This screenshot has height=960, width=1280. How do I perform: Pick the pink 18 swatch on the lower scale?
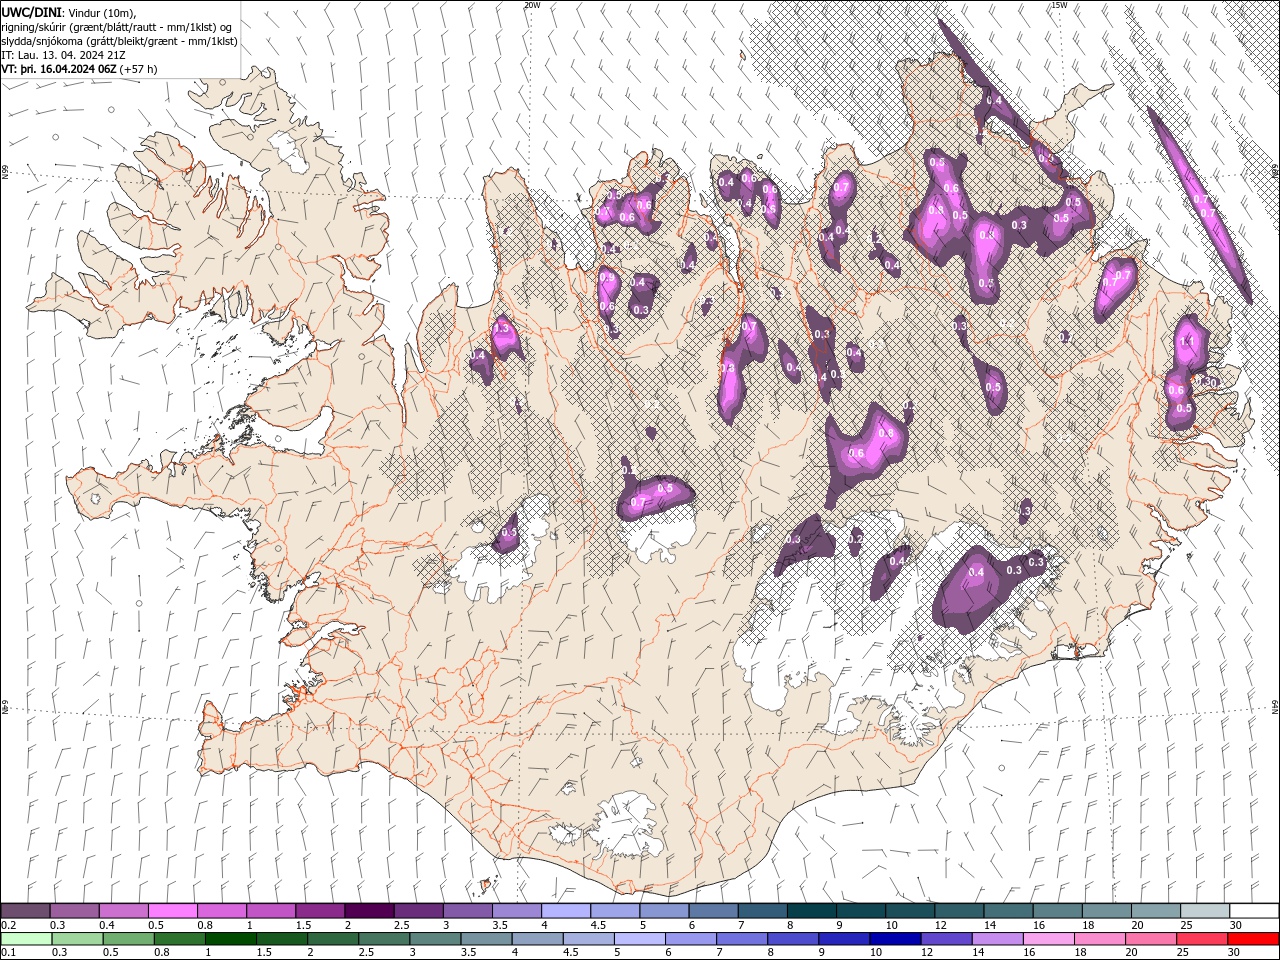click(1099, 939)
